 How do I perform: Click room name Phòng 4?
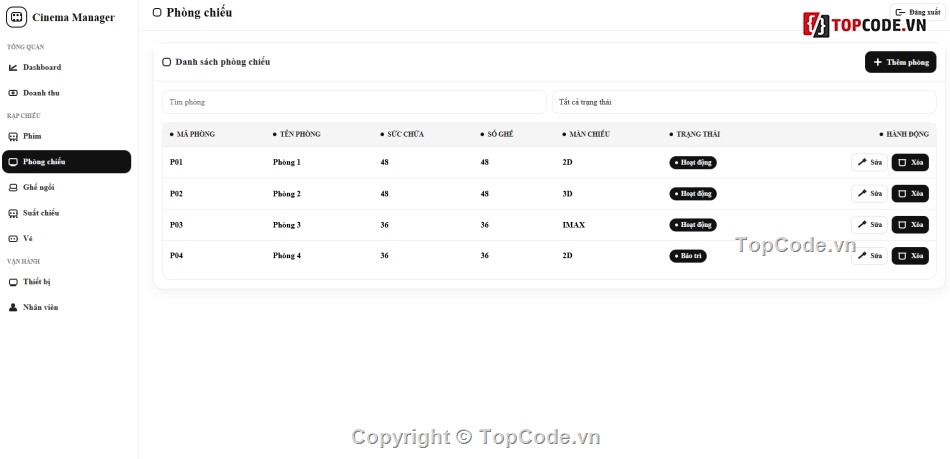coord(287,256)
